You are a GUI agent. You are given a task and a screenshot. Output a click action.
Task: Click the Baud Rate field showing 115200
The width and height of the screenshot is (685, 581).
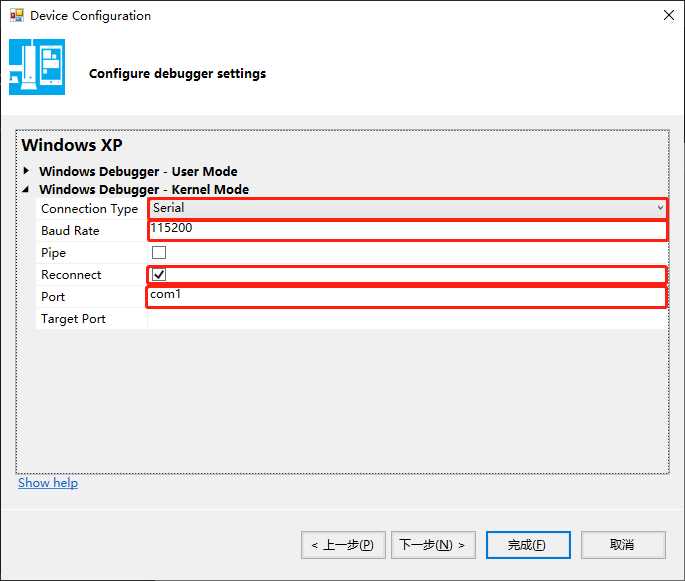point(407,230)
